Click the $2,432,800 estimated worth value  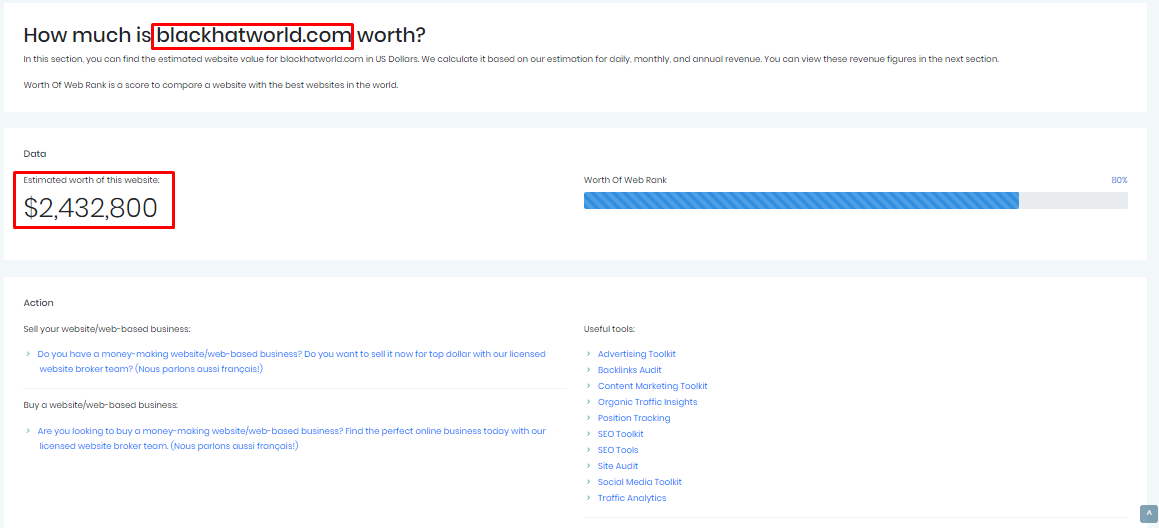91,209
